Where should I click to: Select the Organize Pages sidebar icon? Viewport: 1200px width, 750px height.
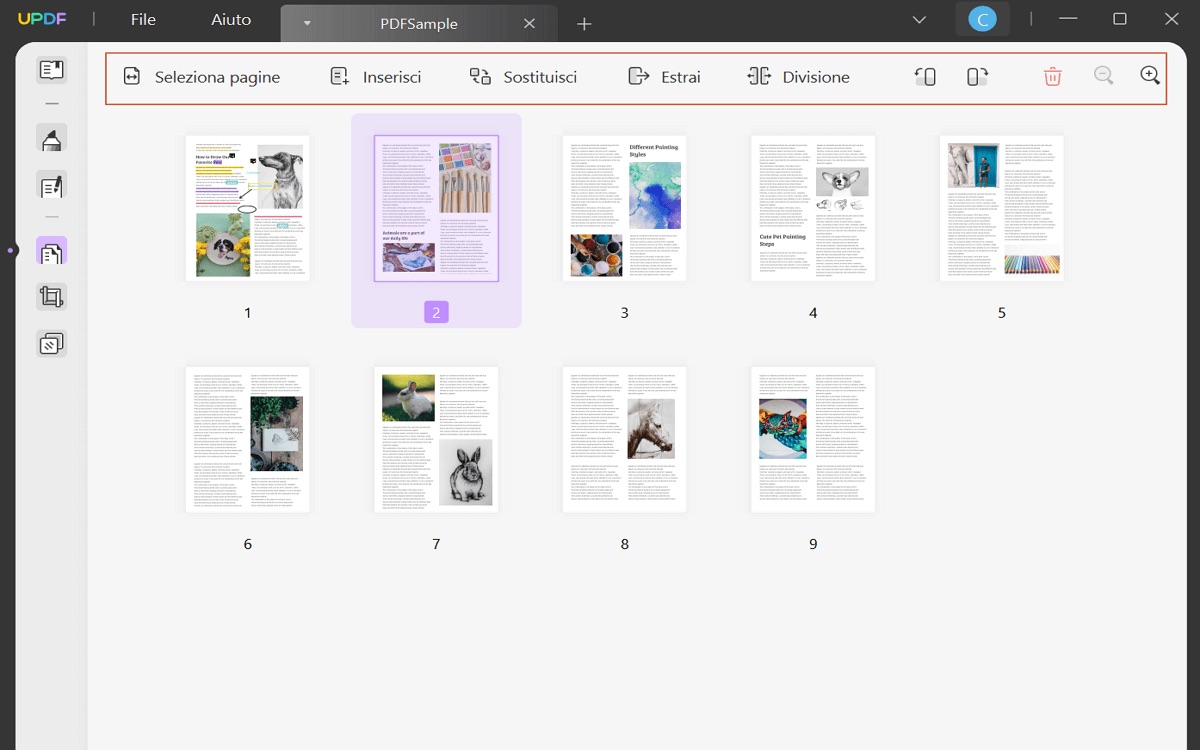(51, 252)
